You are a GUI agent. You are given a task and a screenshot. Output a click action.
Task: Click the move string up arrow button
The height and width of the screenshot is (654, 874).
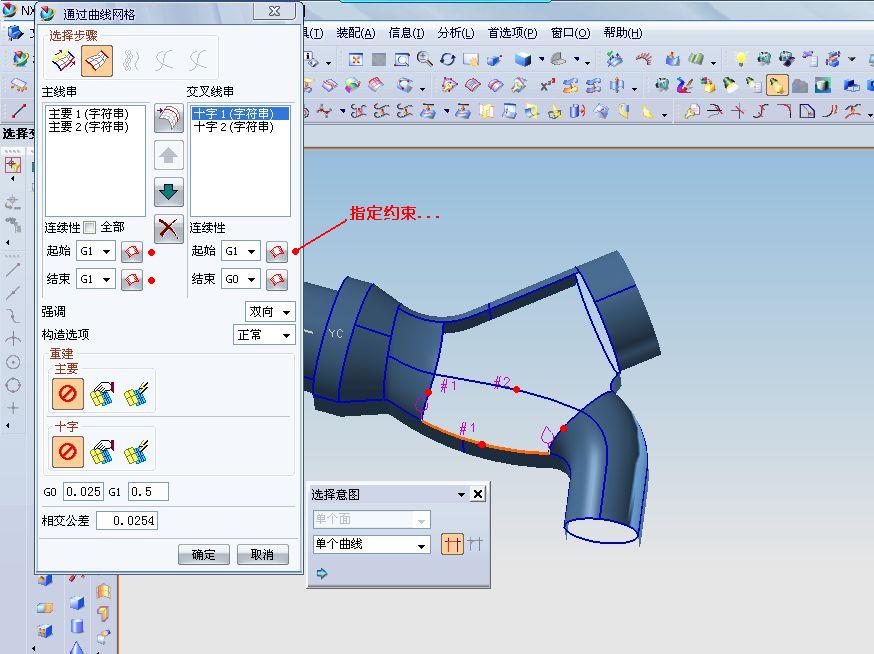pyautogui.click(x=168, y=156)
